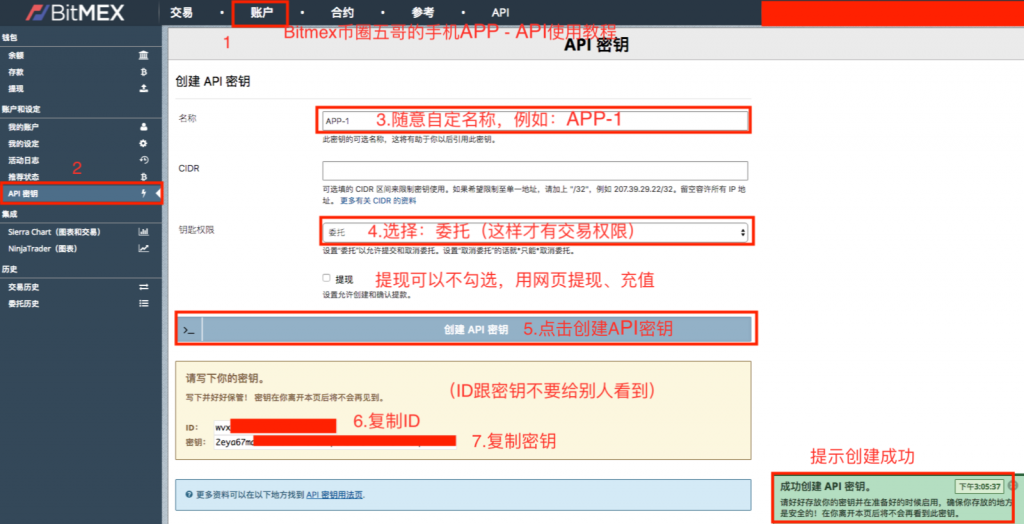The width and height of the screenshot is (1024, 524).
Task: Open the 交易 top menu
Action: click(181, 12)
